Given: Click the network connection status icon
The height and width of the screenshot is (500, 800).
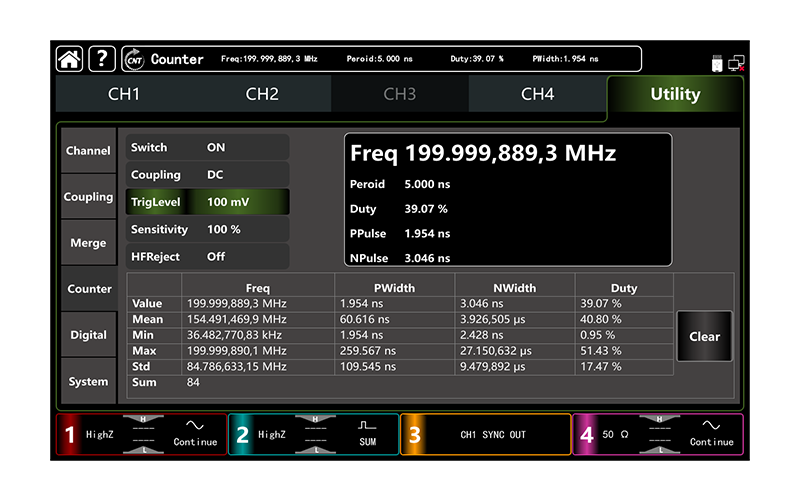Looking at the screenshot, I should coord(736,63).
